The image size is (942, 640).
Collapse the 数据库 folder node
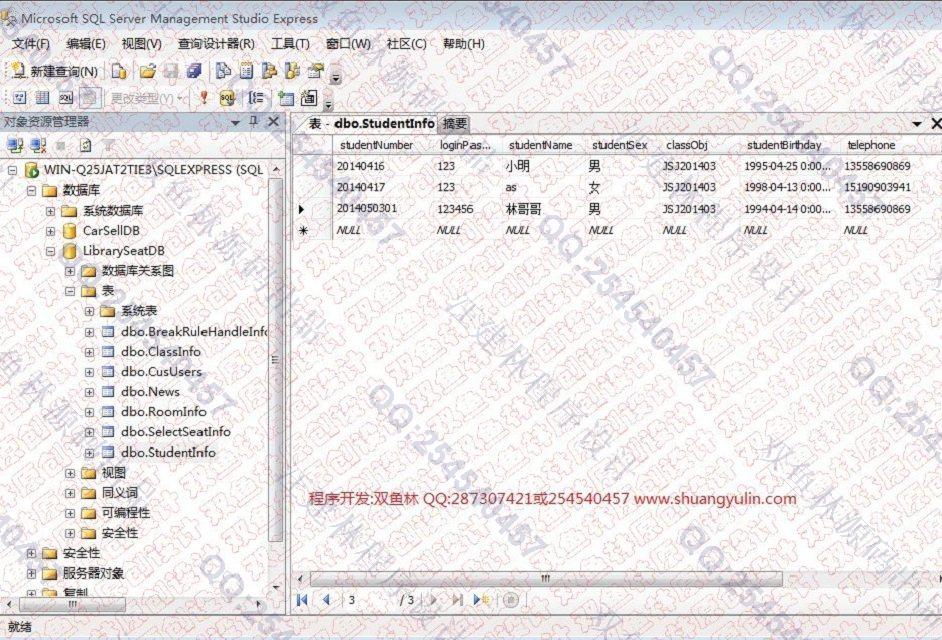point(31,190)
